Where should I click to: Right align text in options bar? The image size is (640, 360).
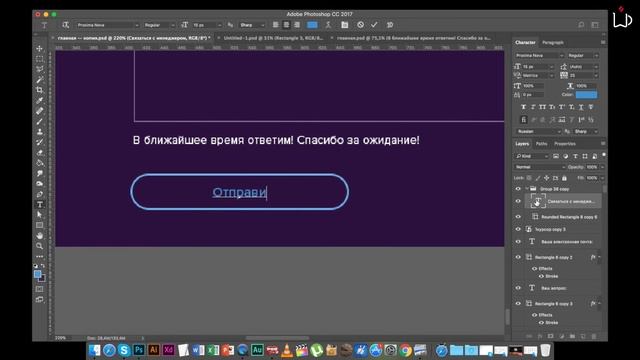point(297,25)
